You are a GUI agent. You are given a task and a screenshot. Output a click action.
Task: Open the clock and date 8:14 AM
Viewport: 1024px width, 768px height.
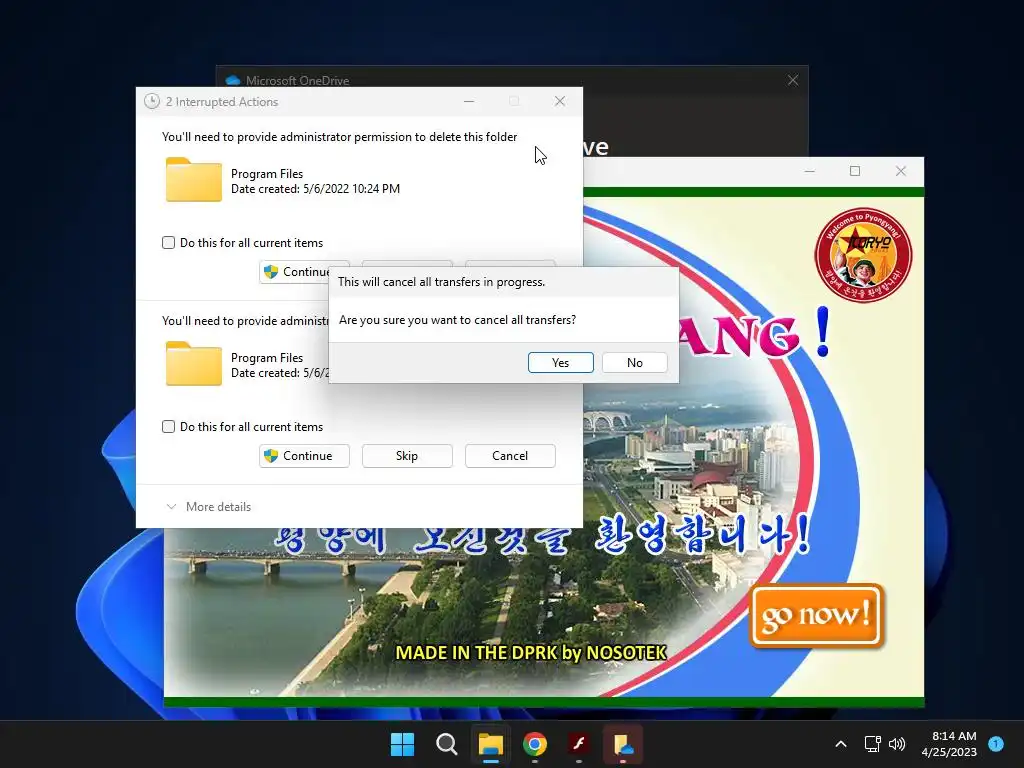pyautogui.click(x=949, y=744)
